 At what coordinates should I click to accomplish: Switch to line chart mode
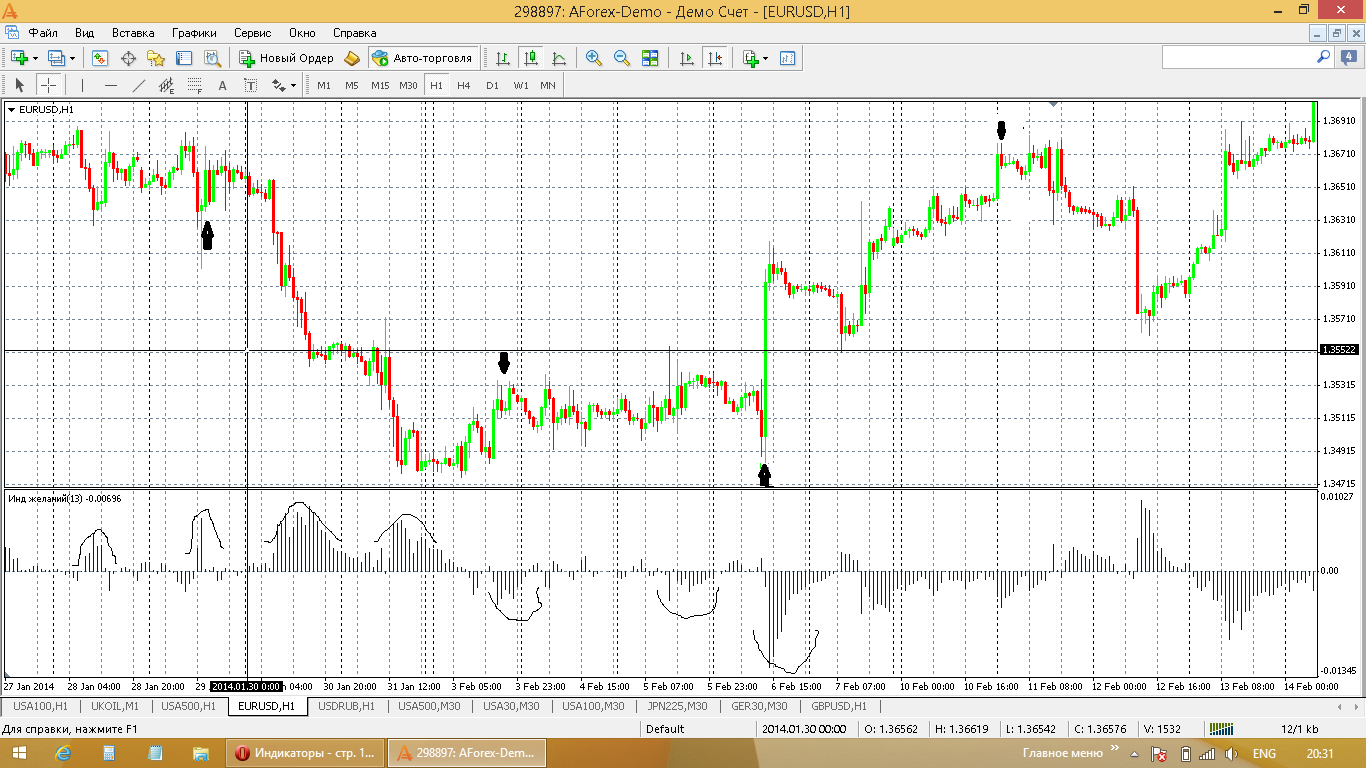pos(558,58)
